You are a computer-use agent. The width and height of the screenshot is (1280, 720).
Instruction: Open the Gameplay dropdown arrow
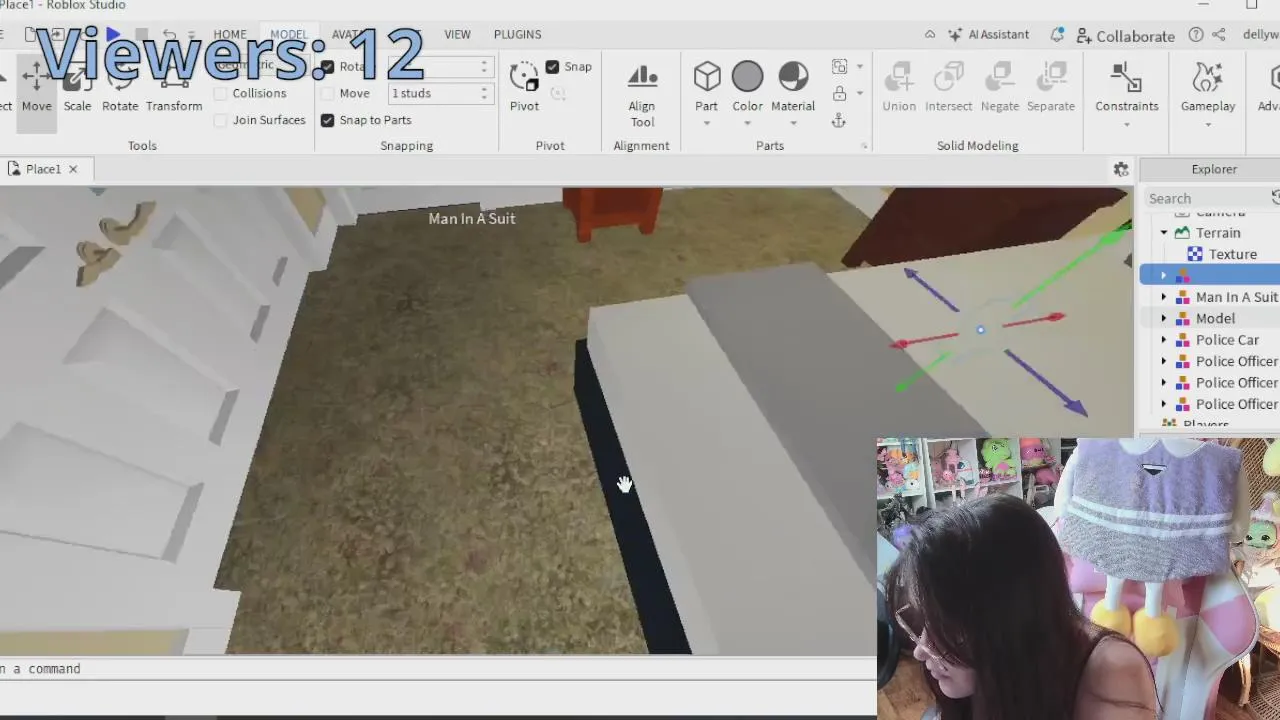tap(1208, 124)
